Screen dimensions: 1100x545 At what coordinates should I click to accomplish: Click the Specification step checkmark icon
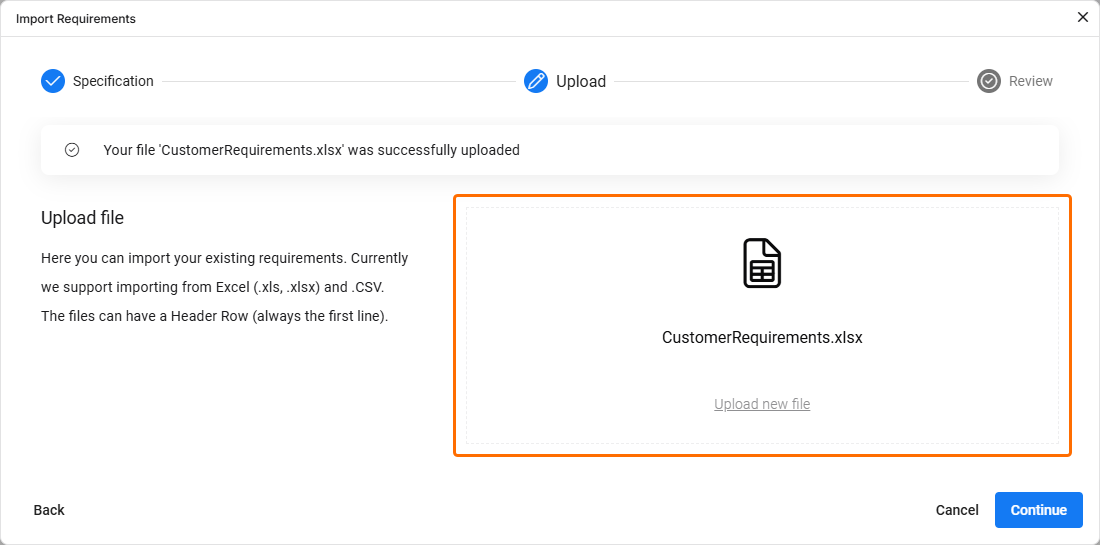[53, 81]
